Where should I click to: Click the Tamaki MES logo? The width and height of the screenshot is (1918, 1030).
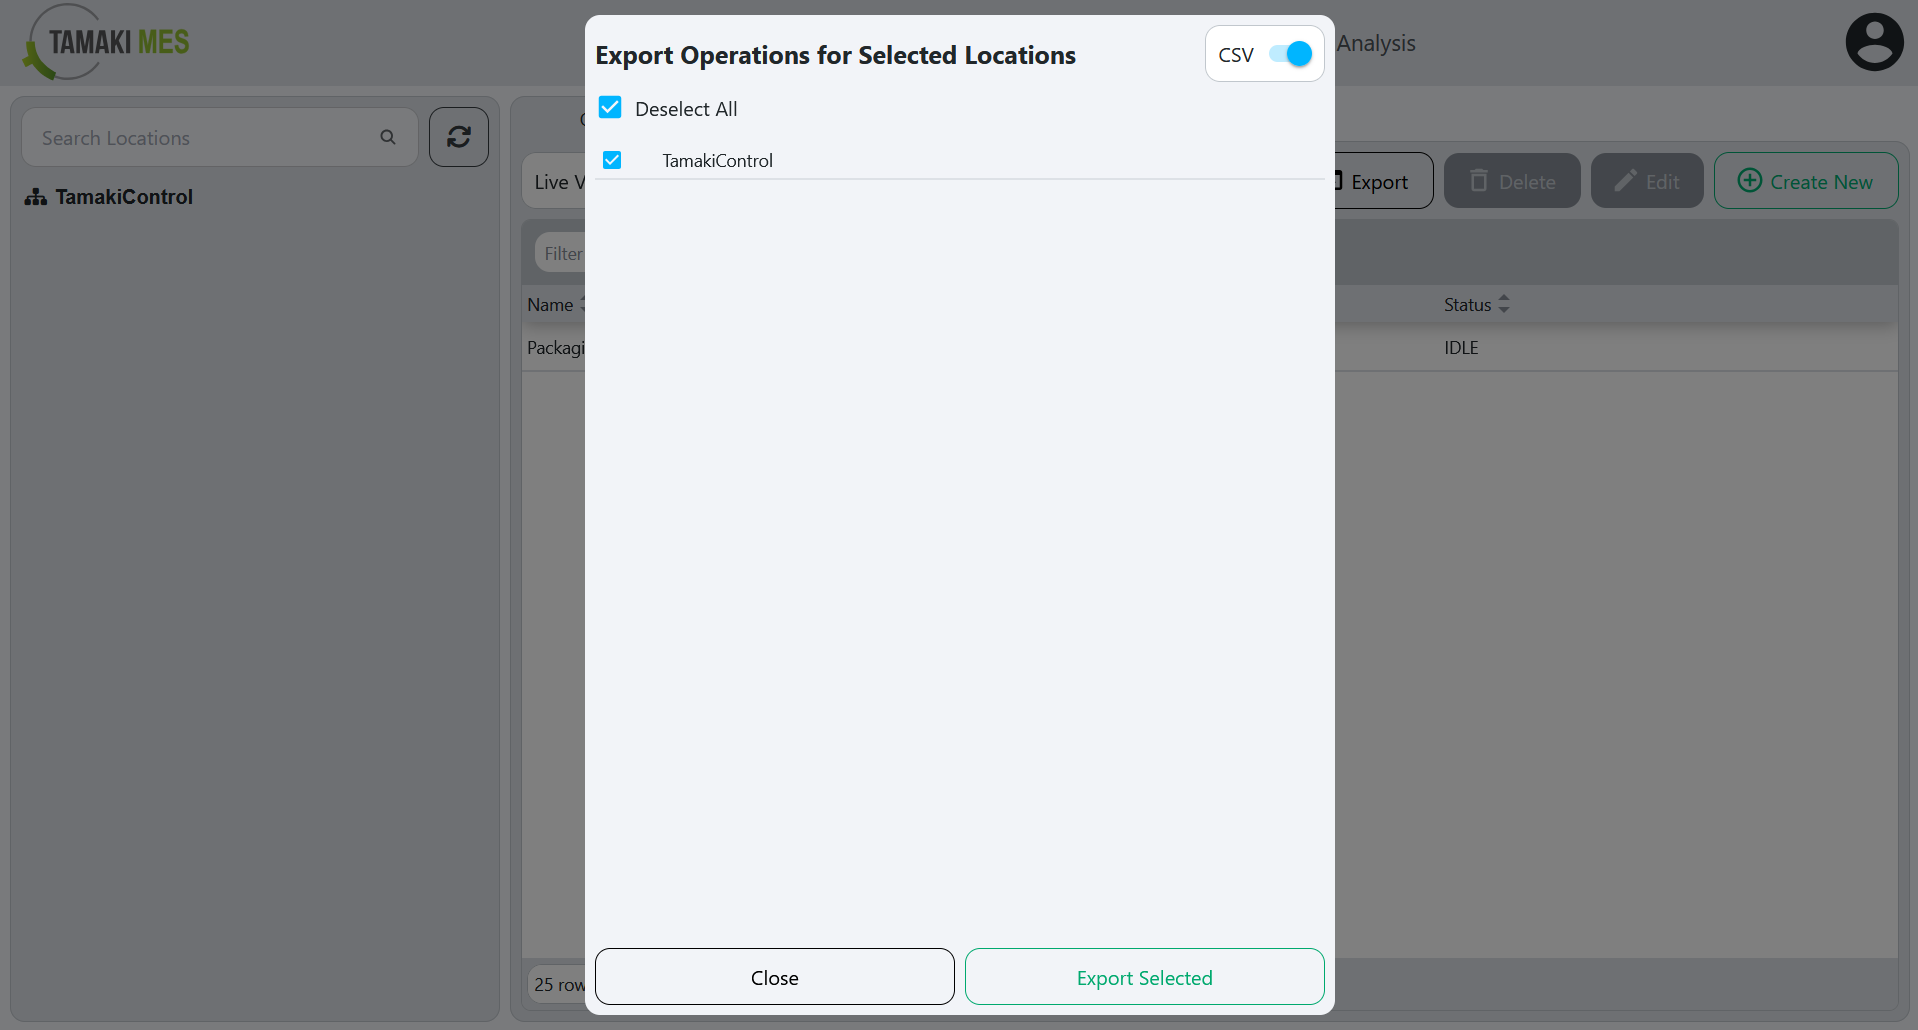click(104, 42)
